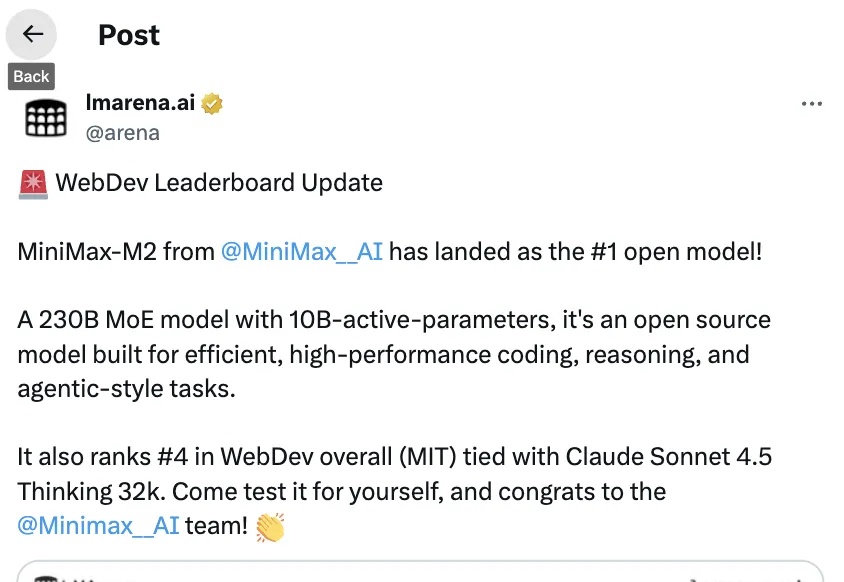Click the clapping hands emoji

coord(270,527)
